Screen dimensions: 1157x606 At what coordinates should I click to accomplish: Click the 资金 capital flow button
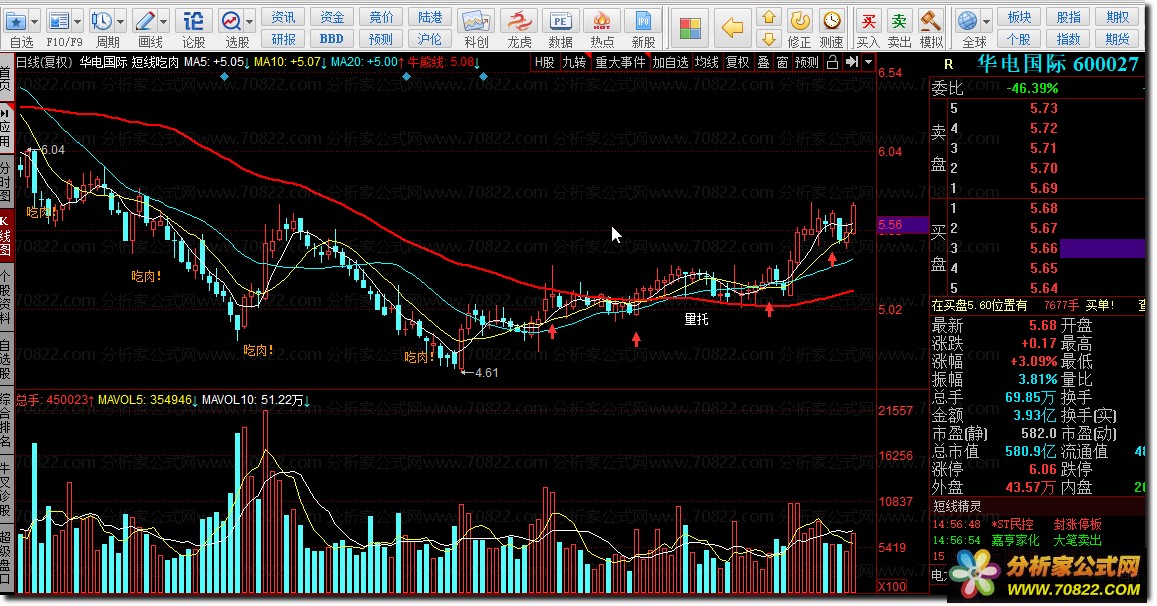pos(332,17)
